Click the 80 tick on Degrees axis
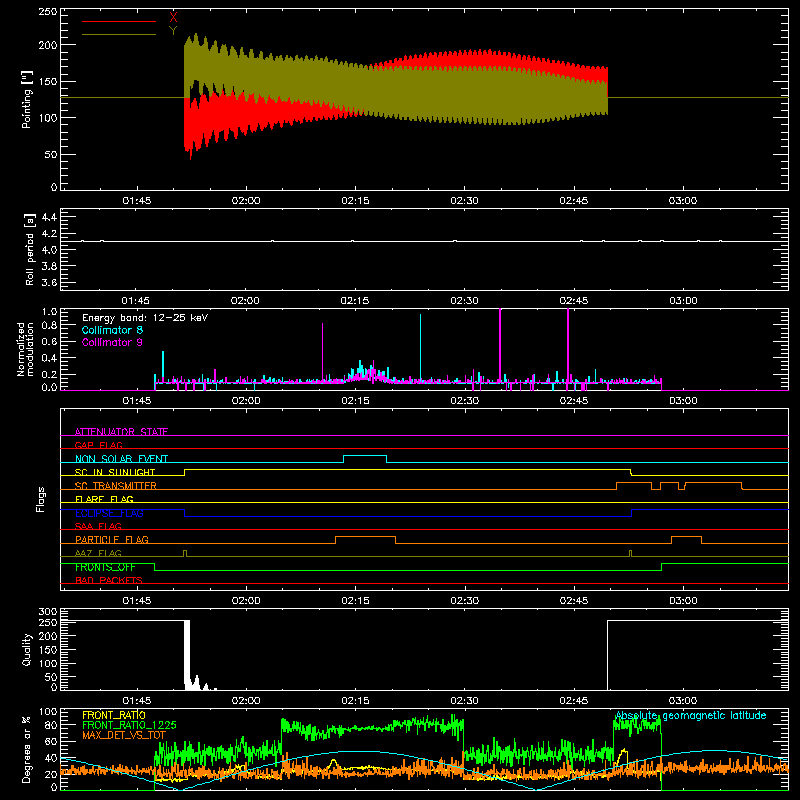 [51, 725]
